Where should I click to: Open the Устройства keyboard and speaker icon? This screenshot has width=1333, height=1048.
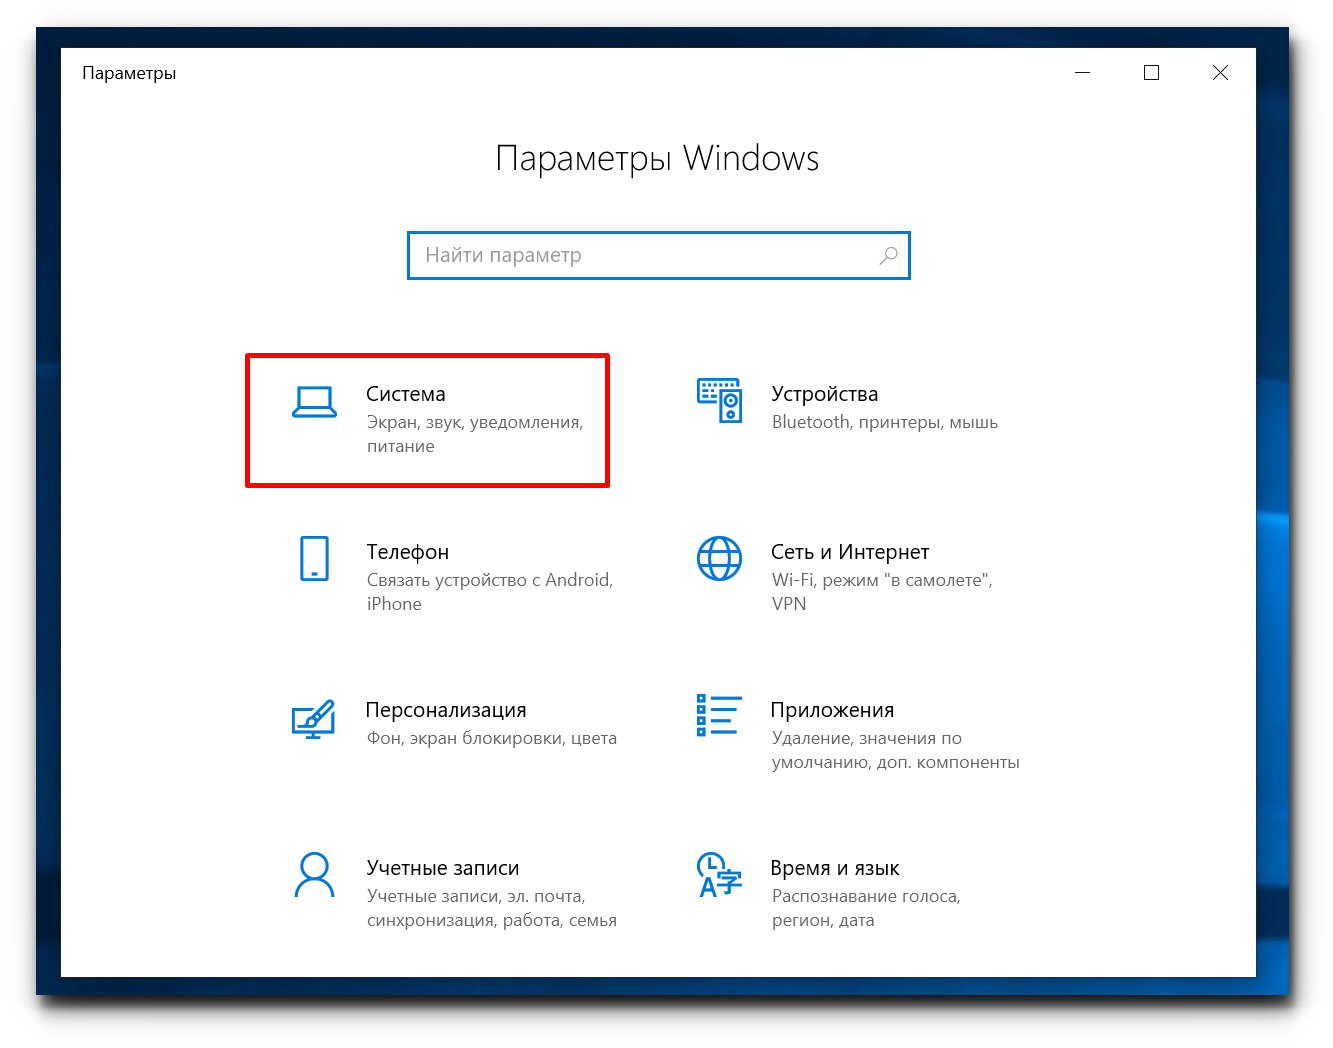719,400
